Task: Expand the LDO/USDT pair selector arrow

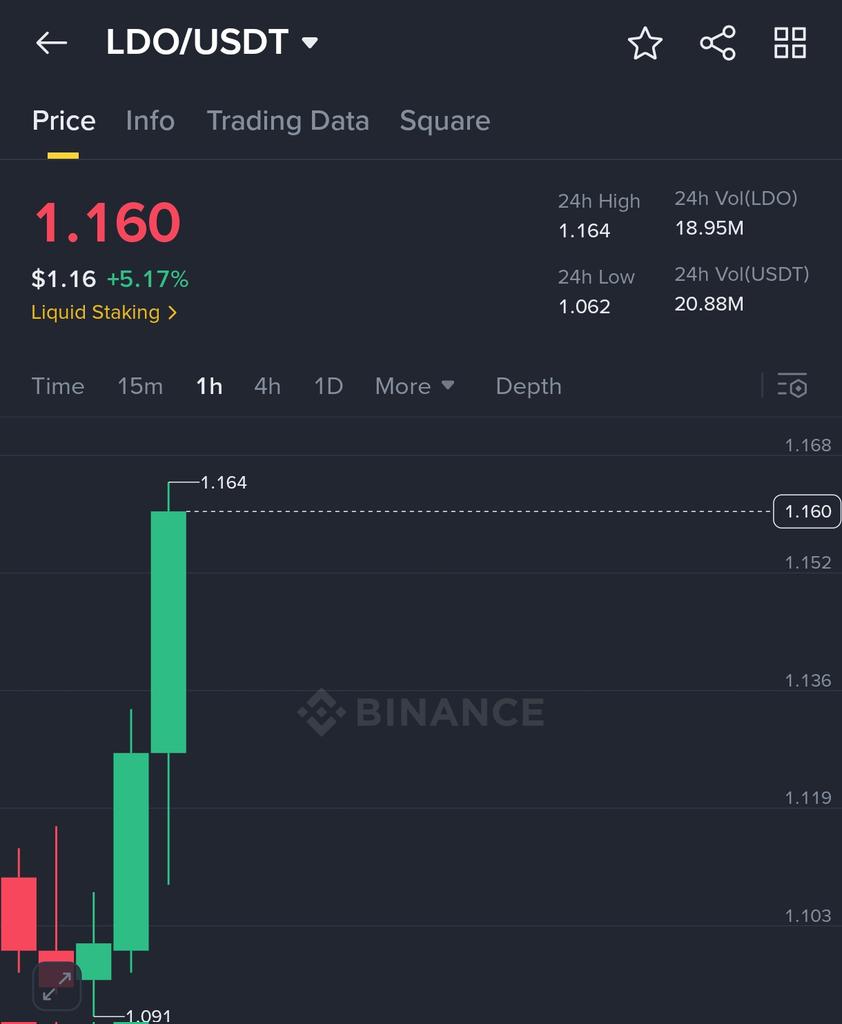Action: pos(310,43)
